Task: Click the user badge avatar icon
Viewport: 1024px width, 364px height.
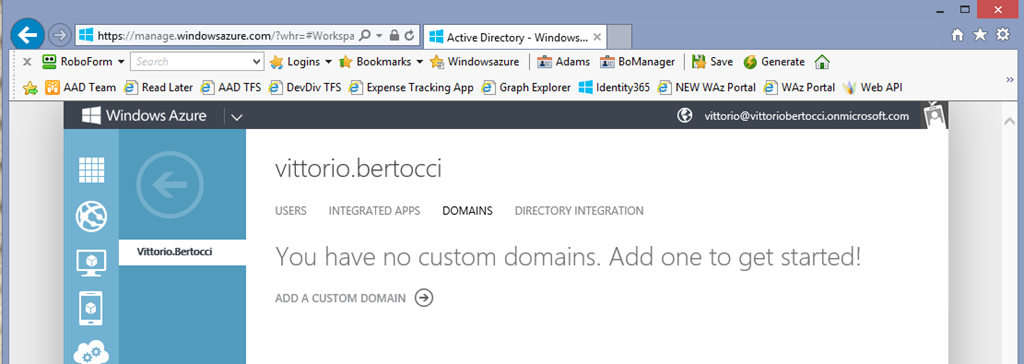Action: pos(936,115)
